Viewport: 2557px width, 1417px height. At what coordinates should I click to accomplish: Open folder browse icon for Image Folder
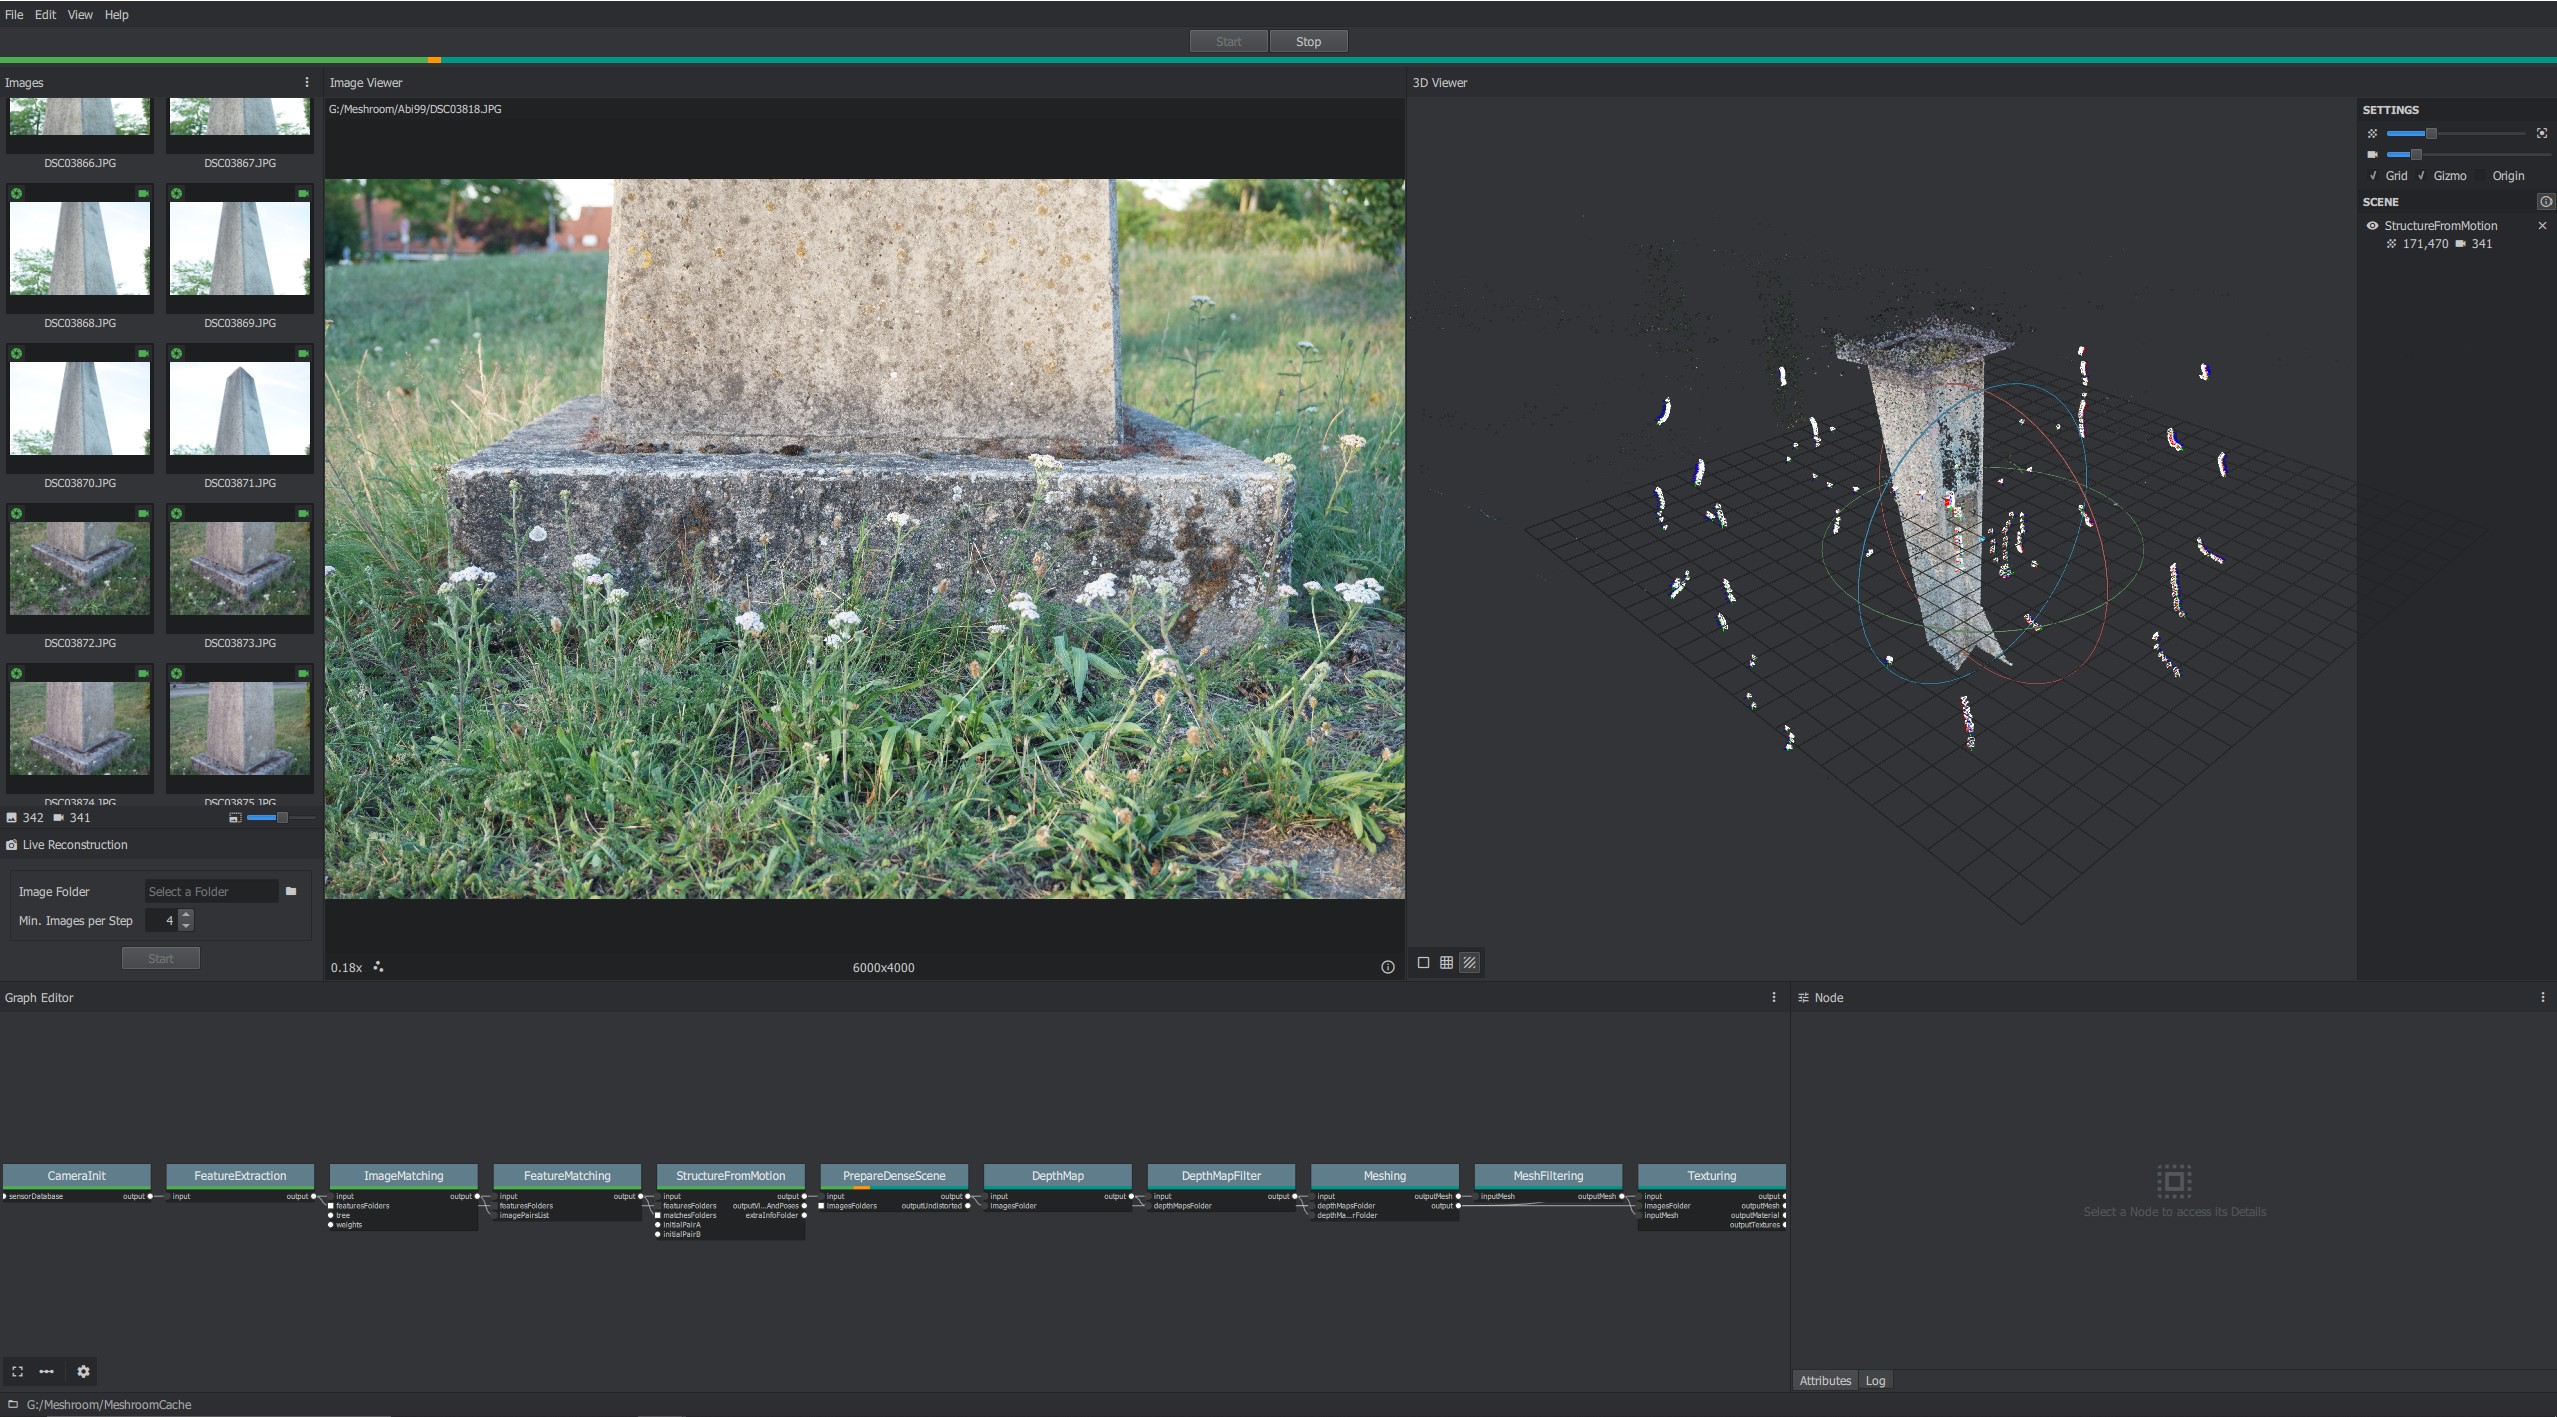[291, 891]
